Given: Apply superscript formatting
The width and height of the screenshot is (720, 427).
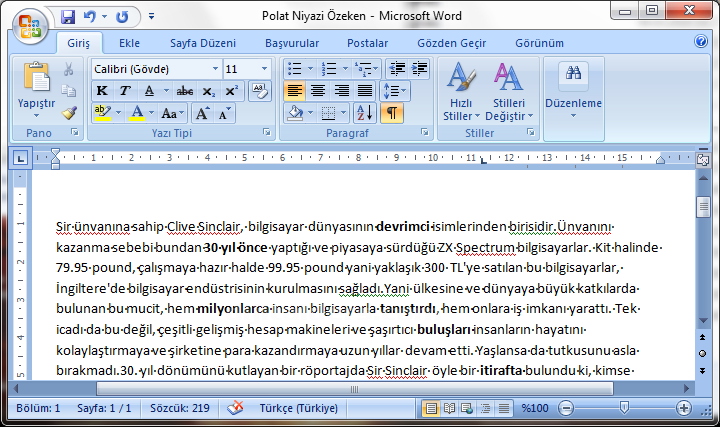Looking at the screenshot, I should pyautogui.click(x=232, y=91).
